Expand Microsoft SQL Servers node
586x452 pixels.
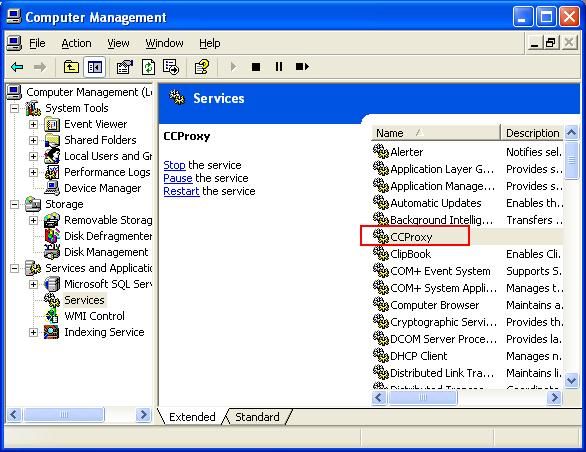33,284
